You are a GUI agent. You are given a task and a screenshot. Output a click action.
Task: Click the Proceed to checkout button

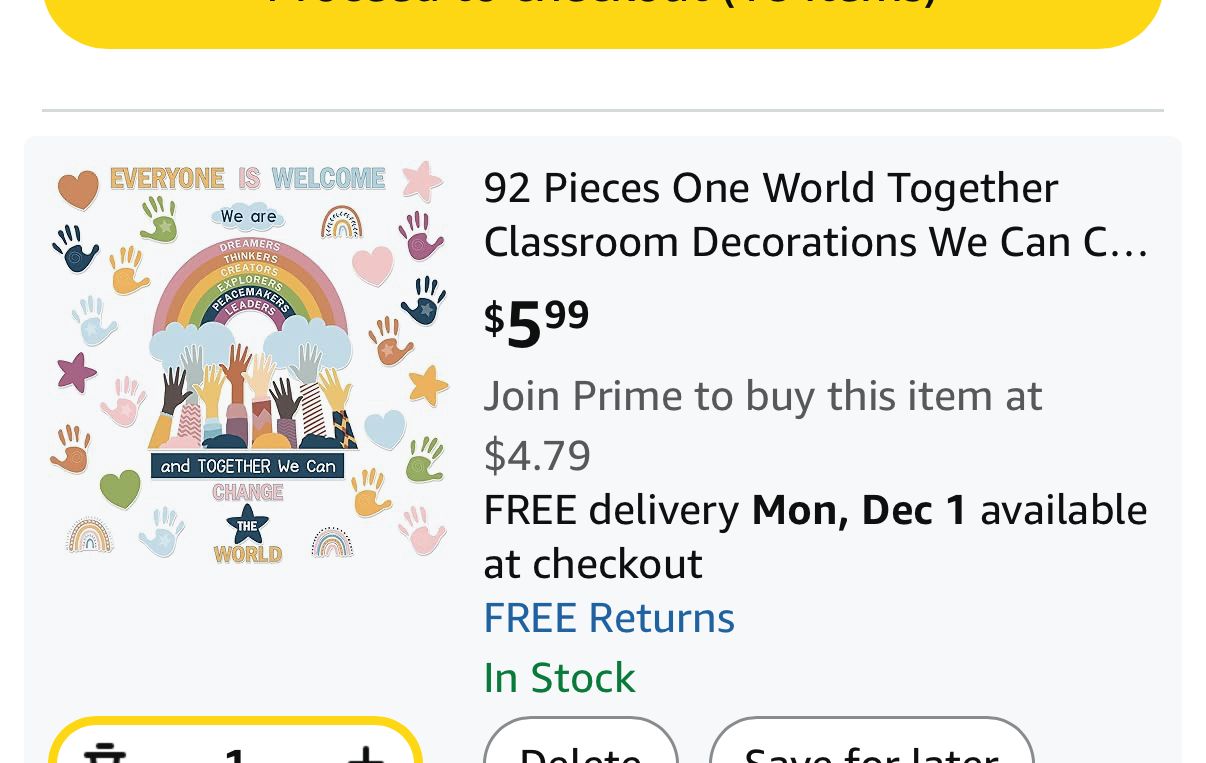603,15
